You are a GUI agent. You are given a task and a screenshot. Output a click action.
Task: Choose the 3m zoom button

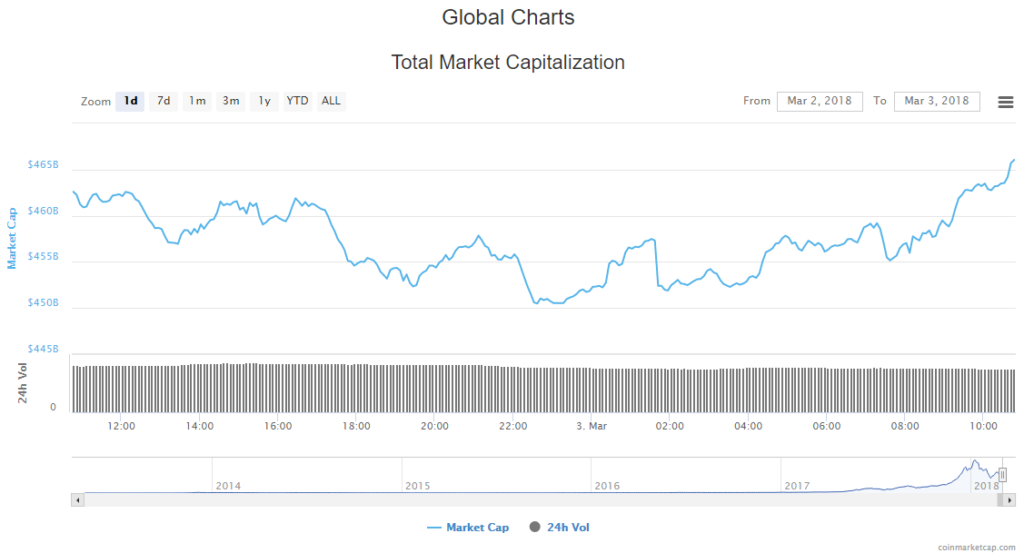tap(230, 101)
